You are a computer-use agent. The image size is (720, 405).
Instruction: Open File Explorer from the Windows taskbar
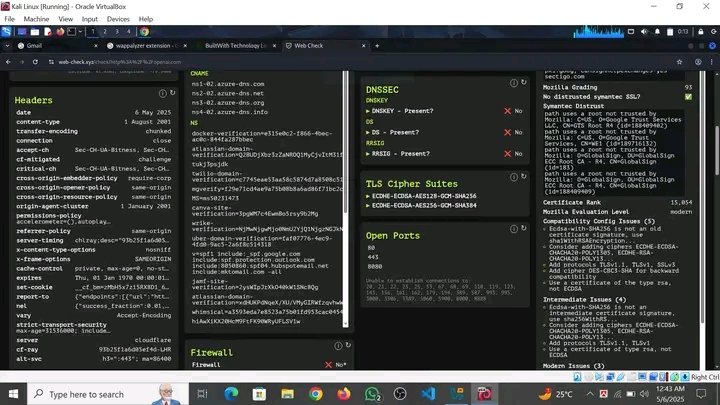(x=287, y=394)
